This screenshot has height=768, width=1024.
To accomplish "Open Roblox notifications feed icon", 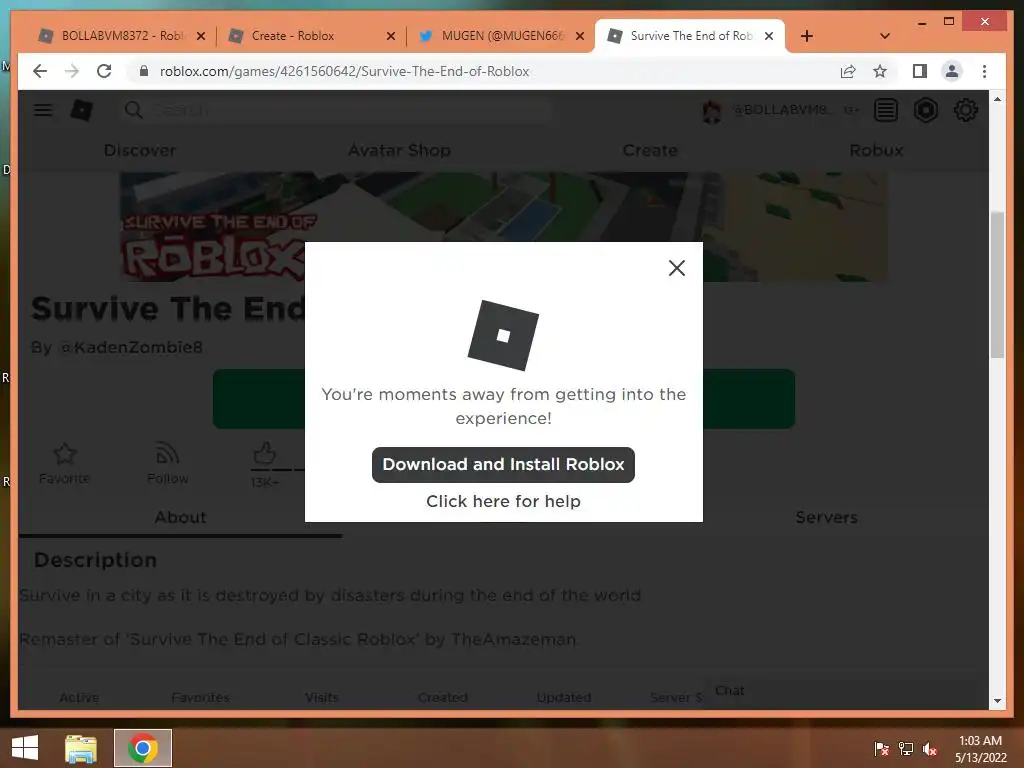I will tap(886, 110).
